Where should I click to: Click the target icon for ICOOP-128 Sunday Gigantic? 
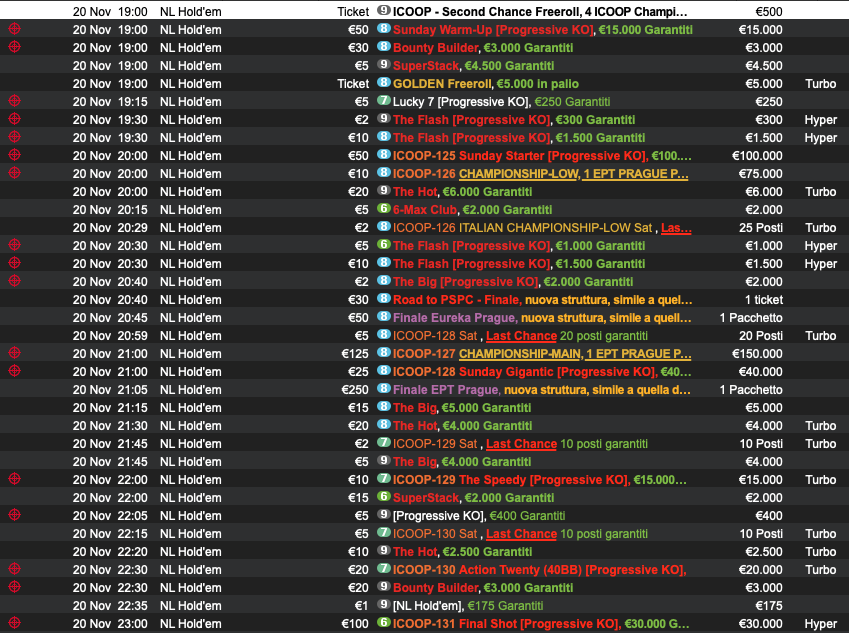tap(15, 371)
